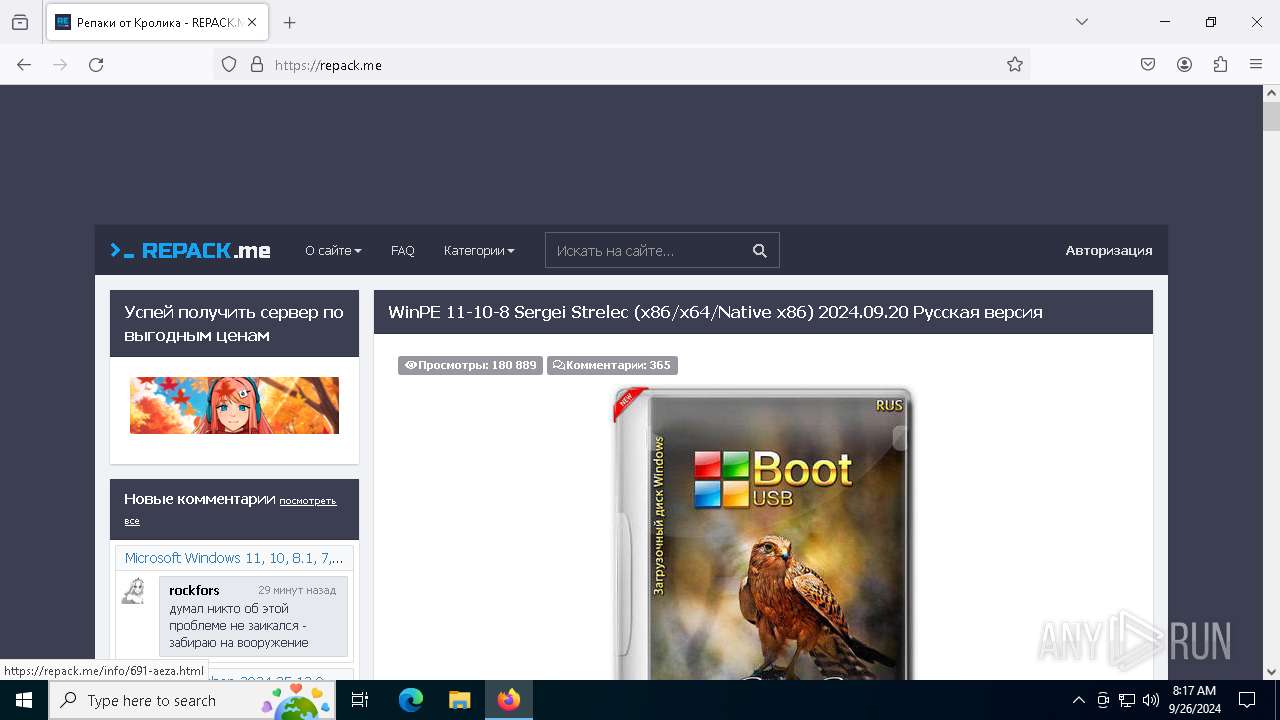Close the Repack.me browser tab
The width and height of the screenshot is (1280, 720).
coord(252,22)
